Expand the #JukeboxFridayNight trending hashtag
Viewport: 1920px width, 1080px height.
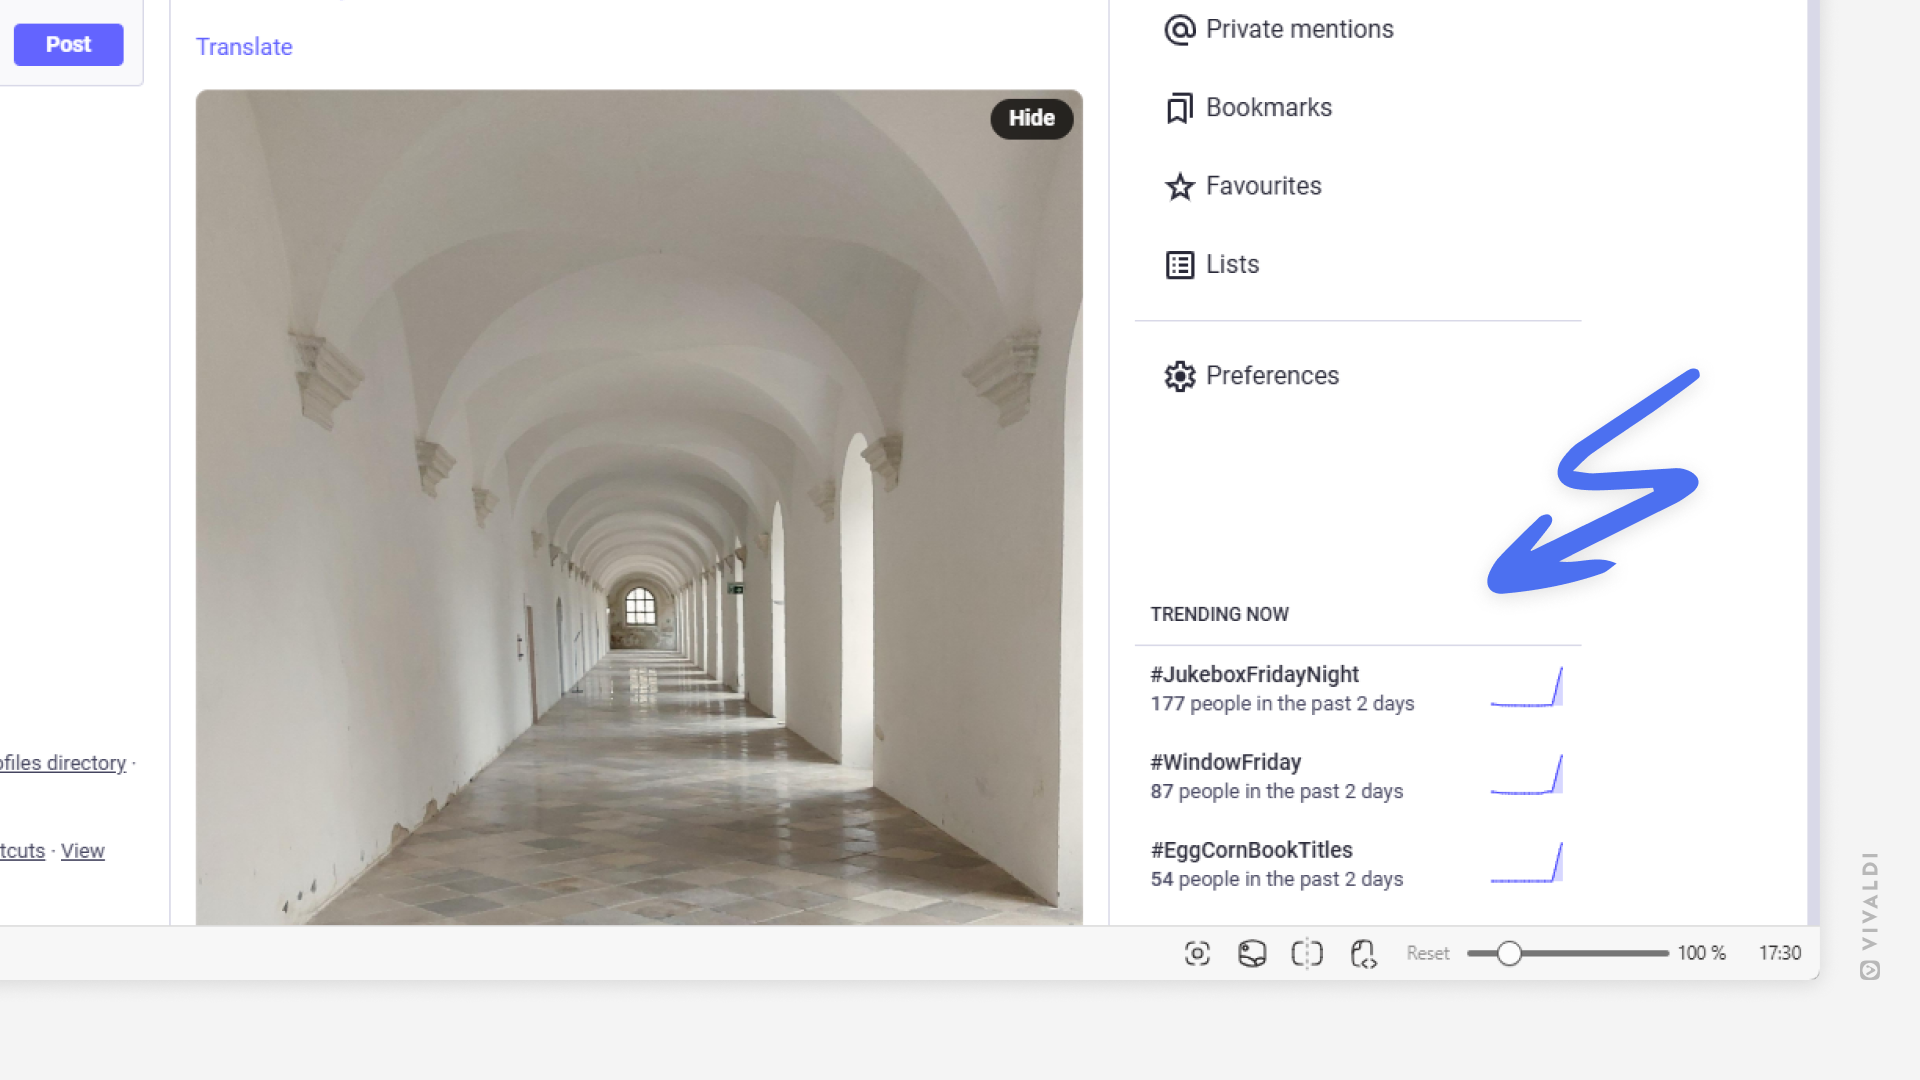click(x=1254, y=674)
